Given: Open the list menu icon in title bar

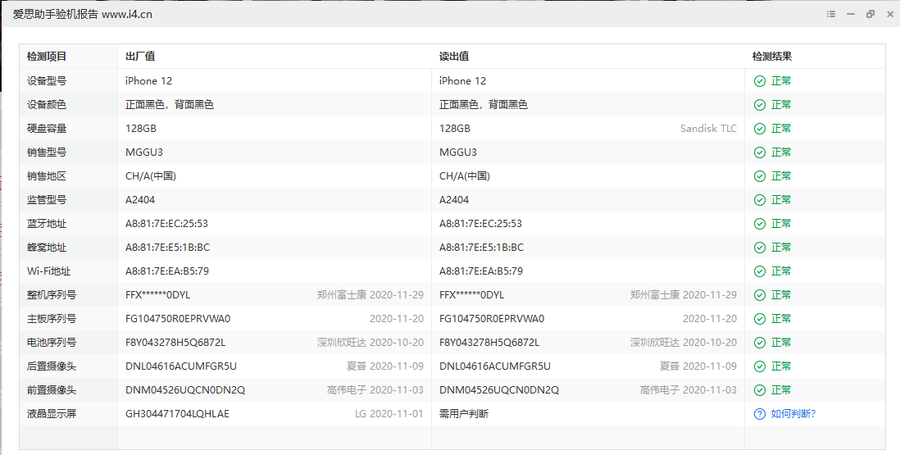Looking at the screenshot, I should click(831, 14).
